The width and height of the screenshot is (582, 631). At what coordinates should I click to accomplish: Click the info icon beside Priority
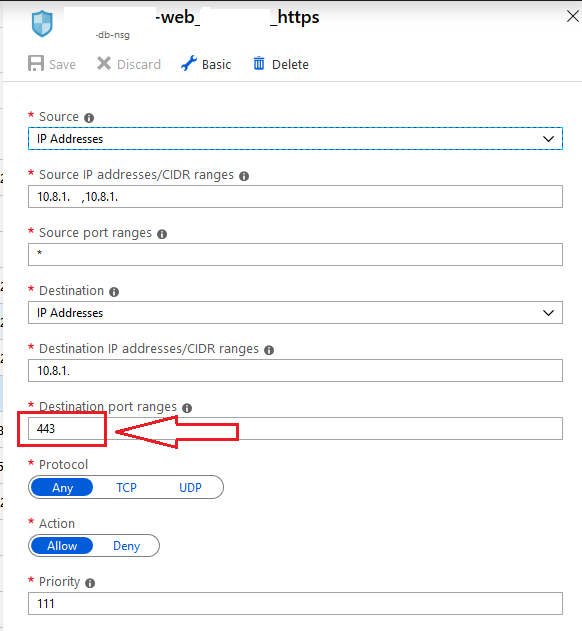pyautogui.click(x=90, y=583)
